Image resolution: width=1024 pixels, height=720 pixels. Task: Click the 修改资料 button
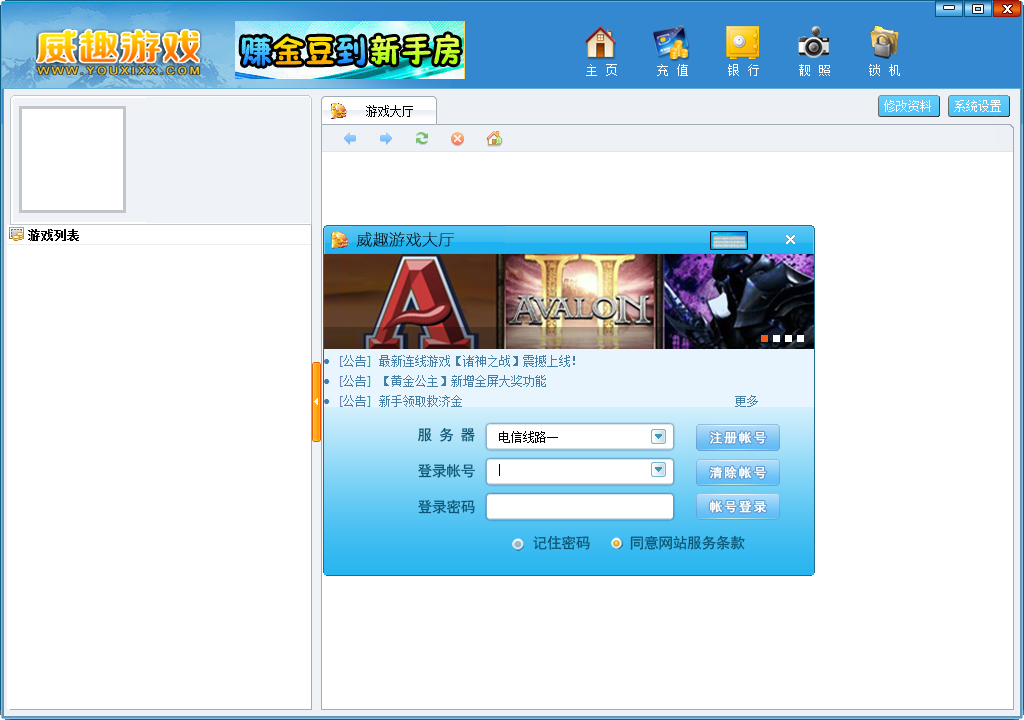[908, 106]
